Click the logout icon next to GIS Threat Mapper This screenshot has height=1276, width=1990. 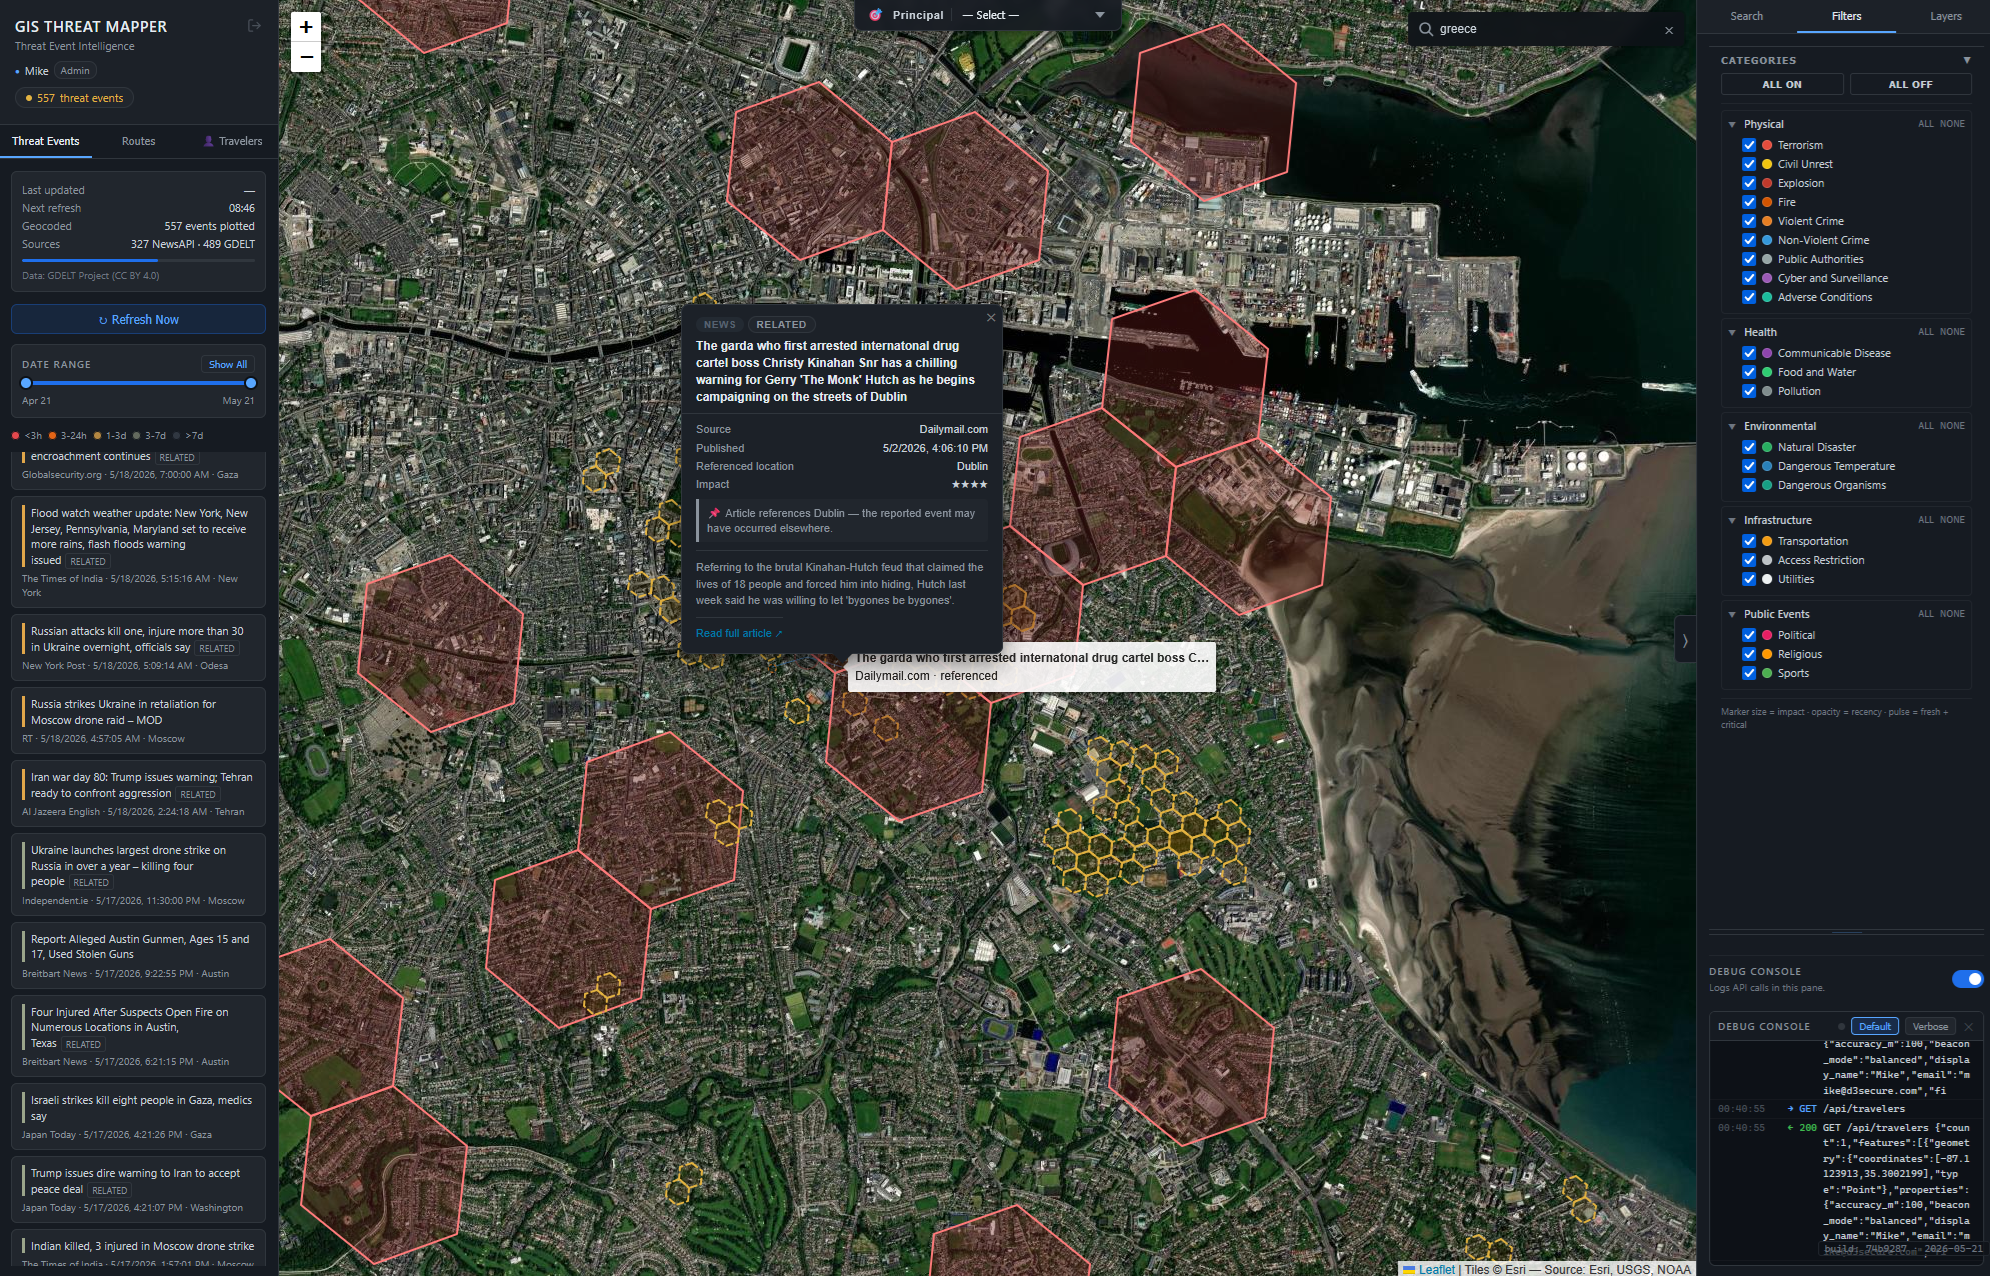[x=254, y=26]
